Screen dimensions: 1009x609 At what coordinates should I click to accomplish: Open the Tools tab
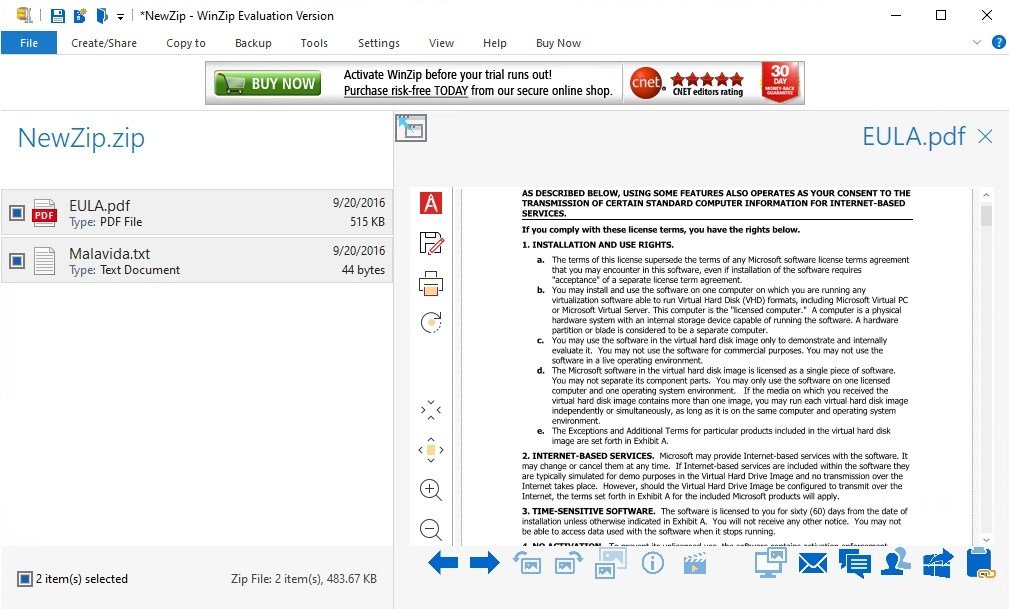(314, 43)
